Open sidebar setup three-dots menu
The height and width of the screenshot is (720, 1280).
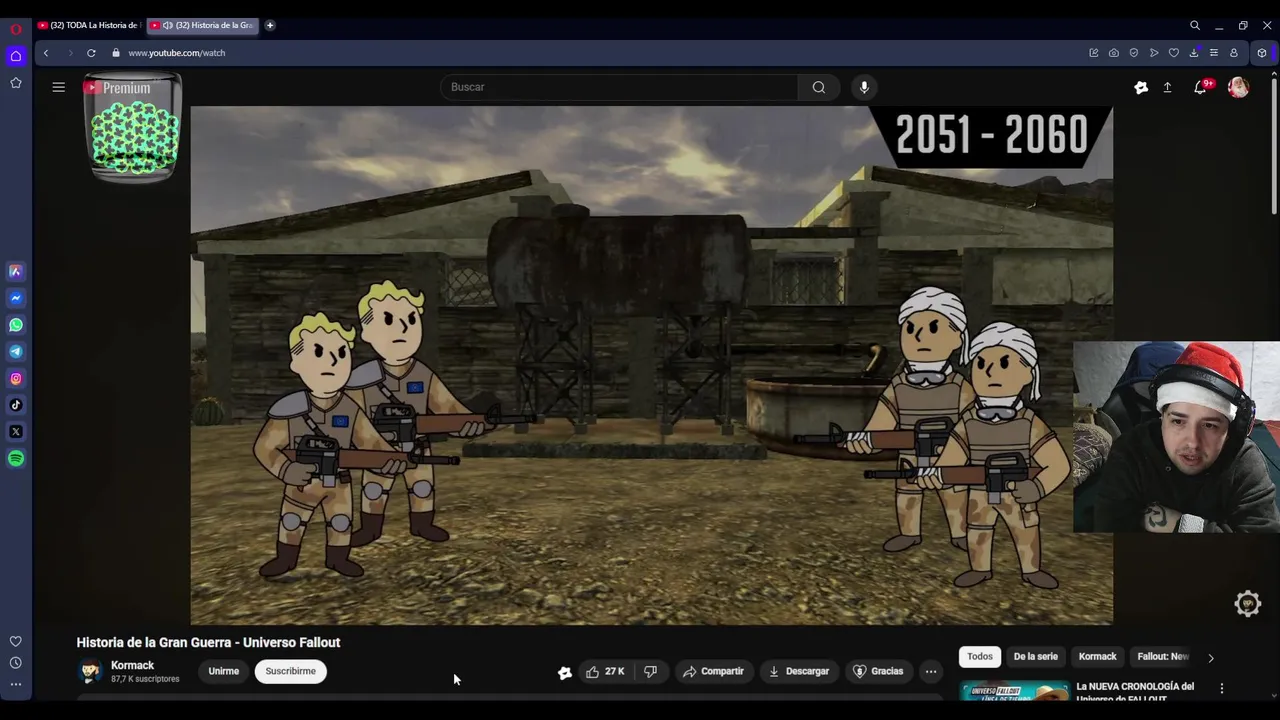(x=16, y=685)
